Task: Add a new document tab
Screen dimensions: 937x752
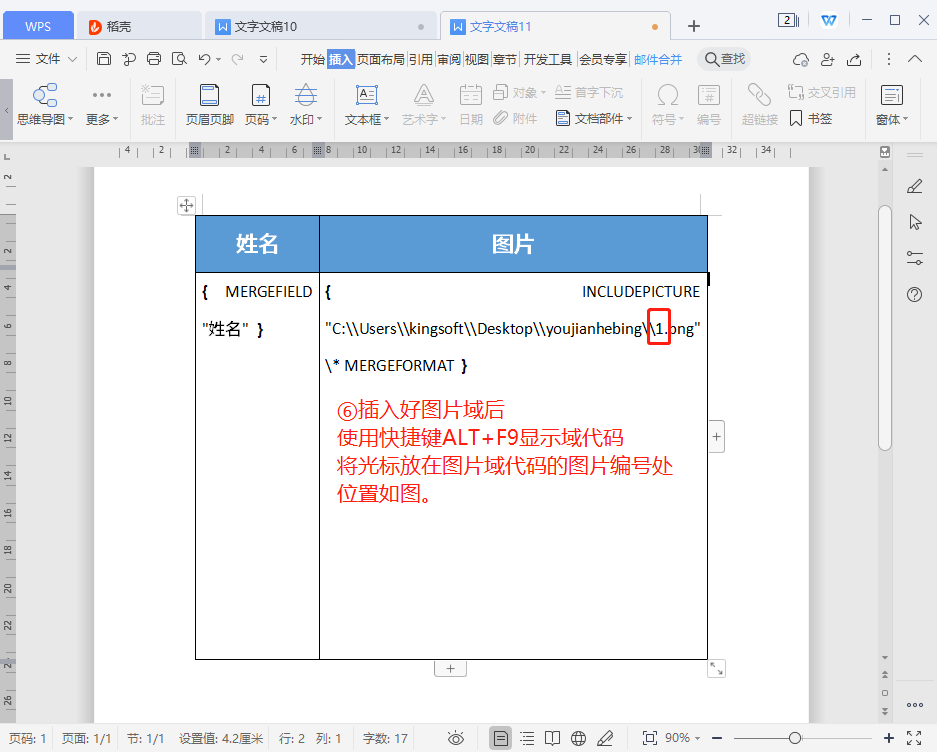Action: coord(693,26)
